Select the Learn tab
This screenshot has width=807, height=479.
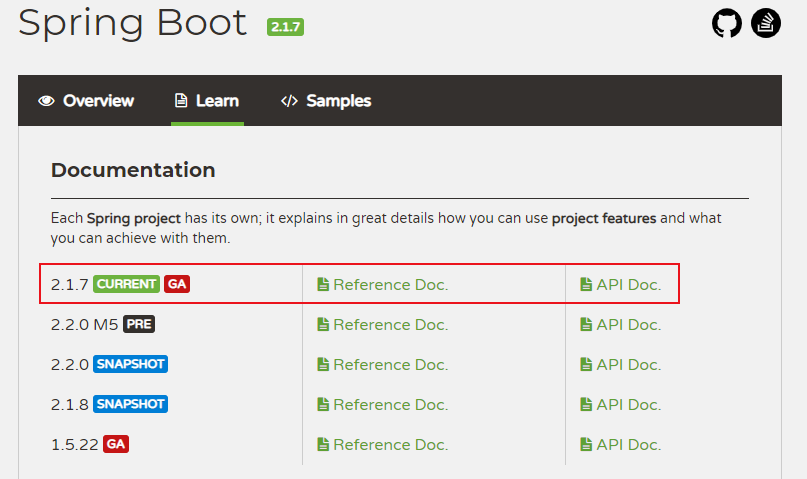(x=207, y=101)
